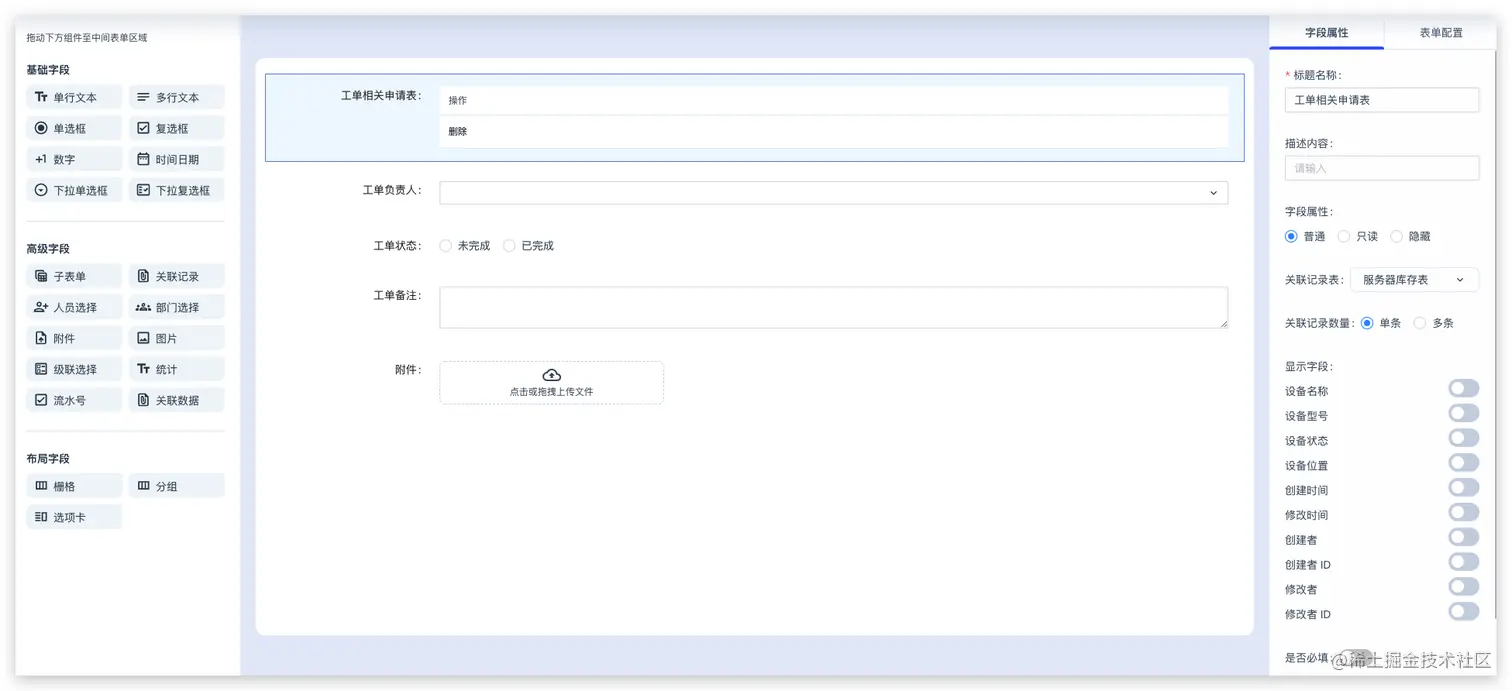Select the 下拉复选框 component icon
Image resolution: width=1512 pixels, height=691 pixels.
pos(143,190)
